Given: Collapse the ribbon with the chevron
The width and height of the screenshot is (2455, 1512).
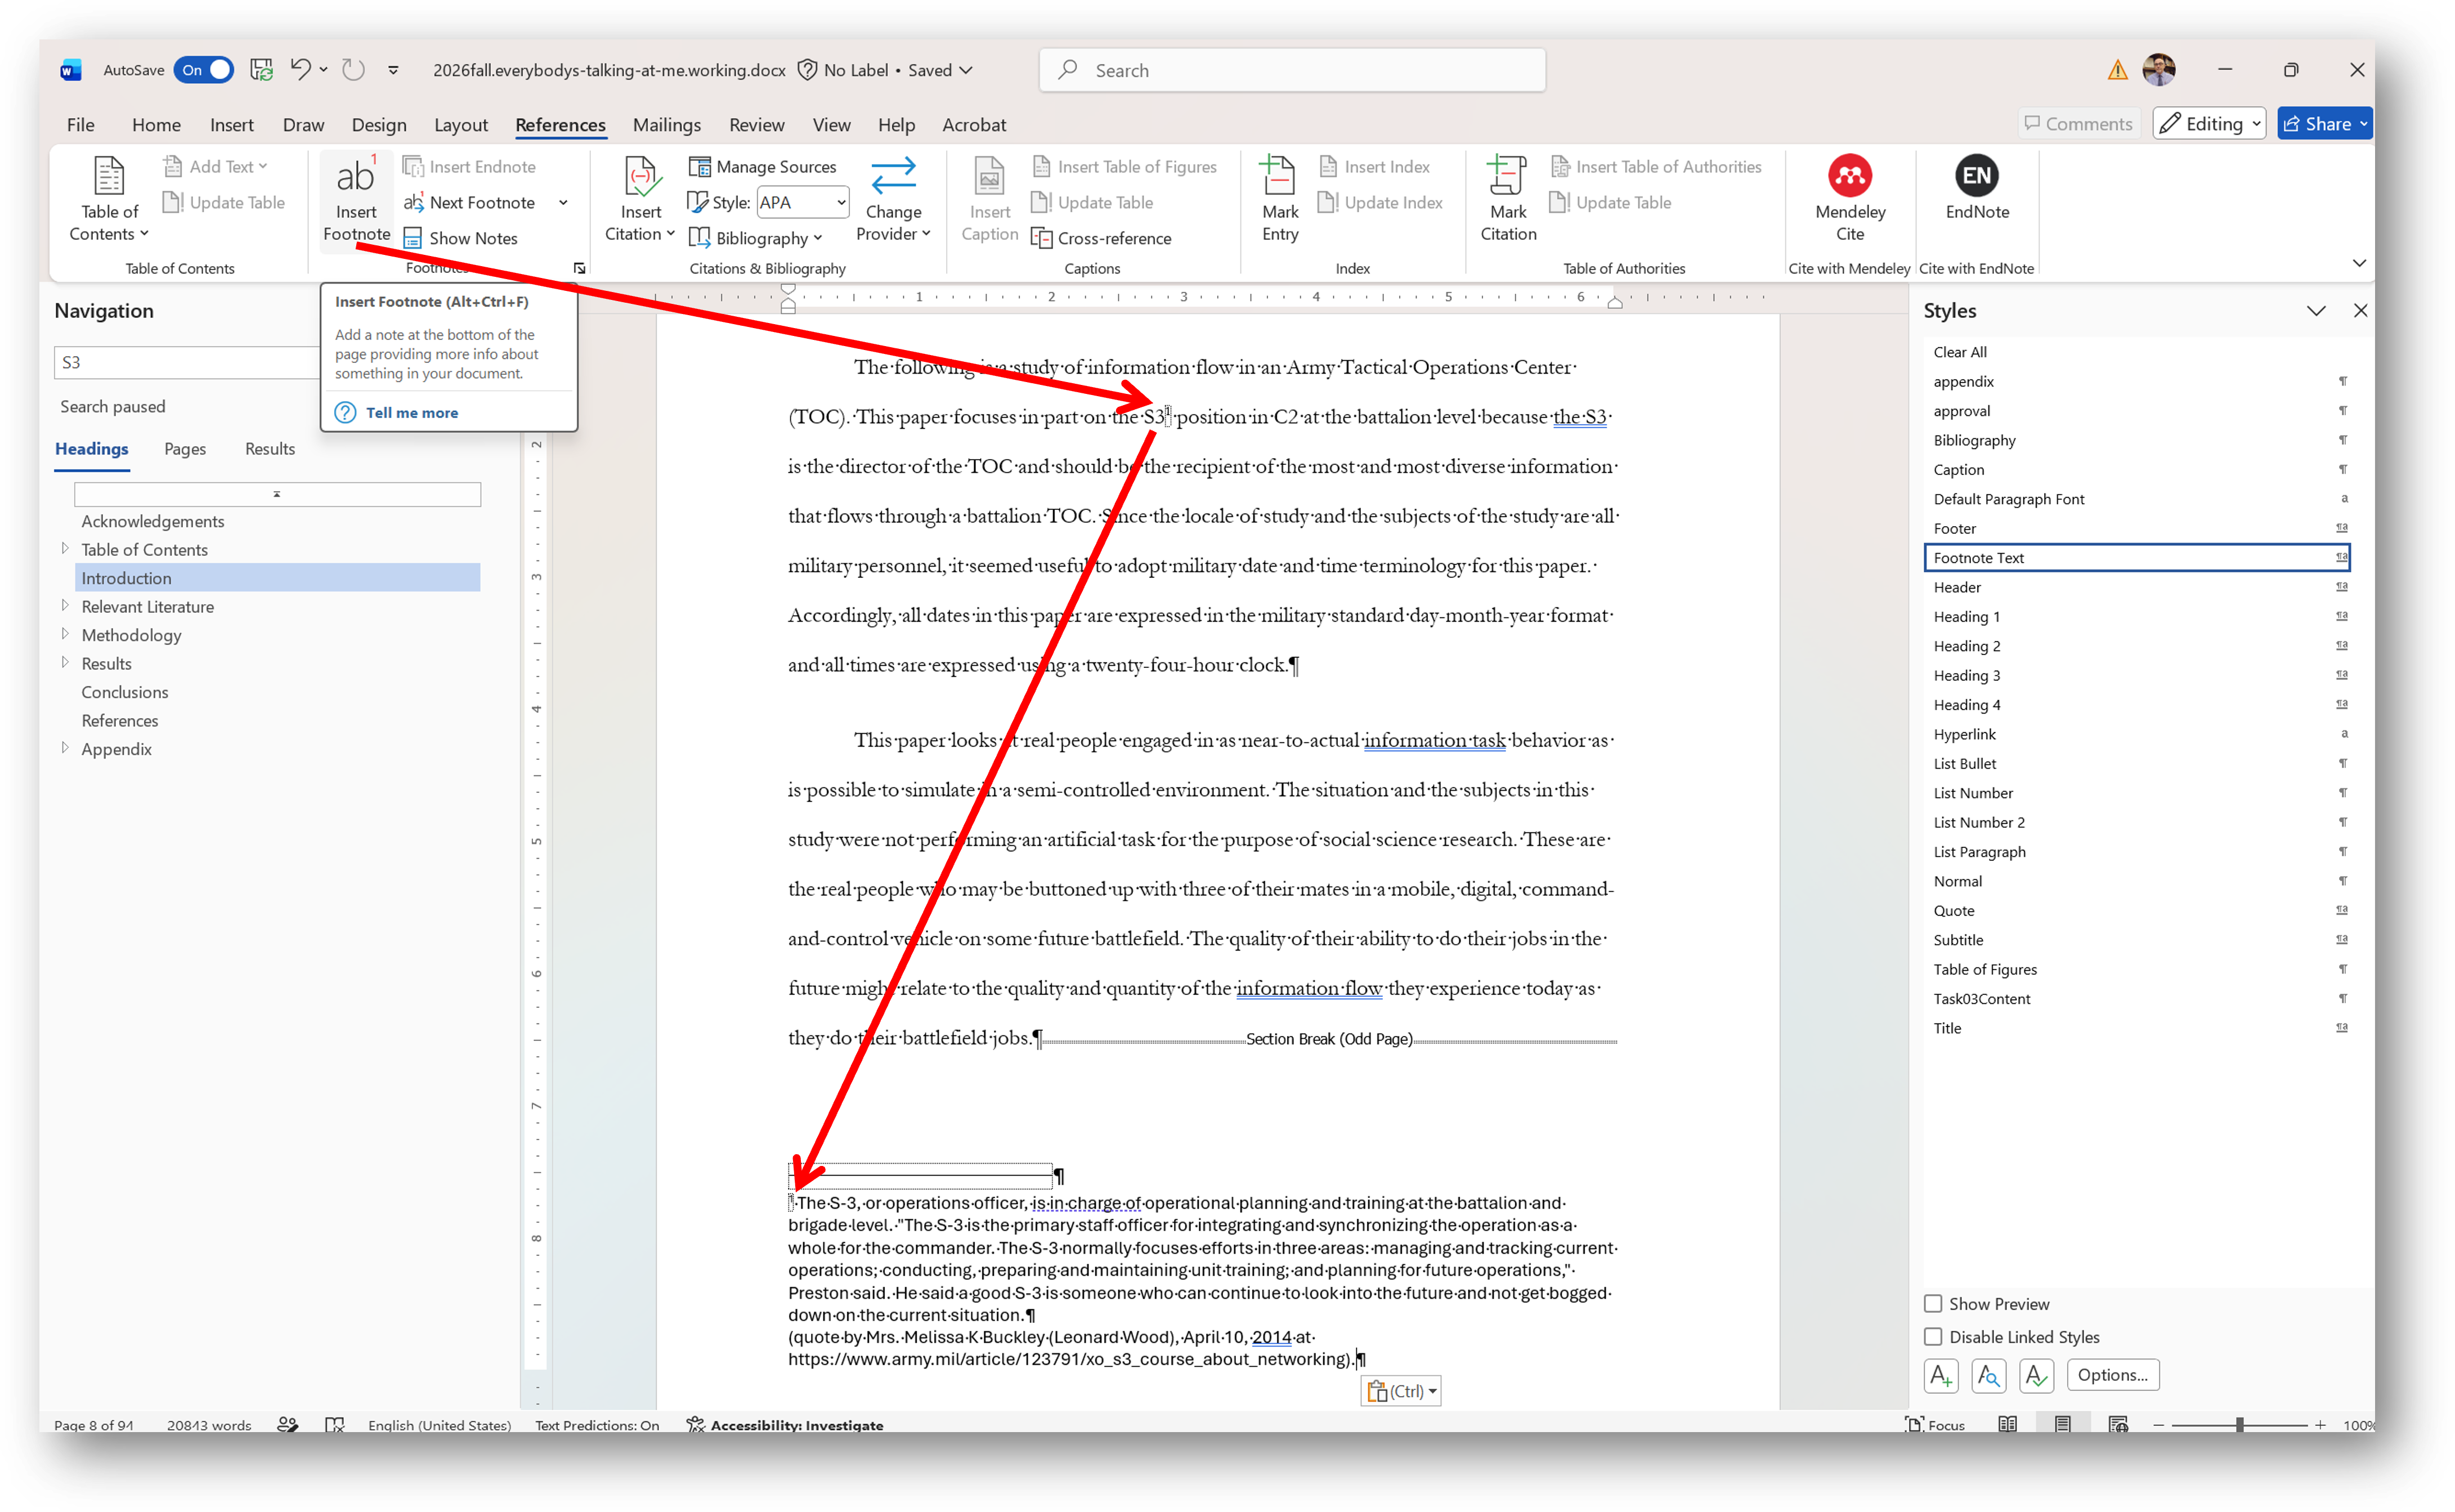Looking at the screenshot, I should click(x=2359, y=263).
